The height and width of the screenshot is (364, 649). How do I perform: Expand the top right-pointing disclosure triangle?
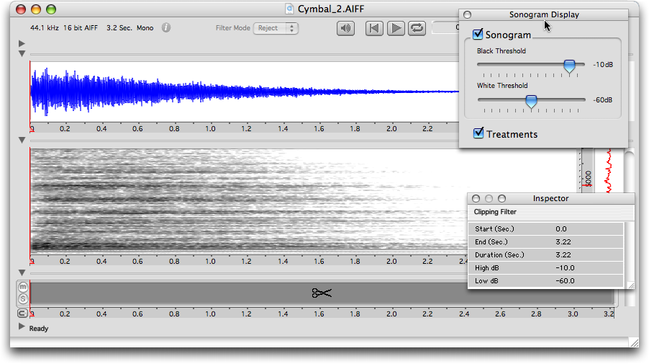(22, 43)
